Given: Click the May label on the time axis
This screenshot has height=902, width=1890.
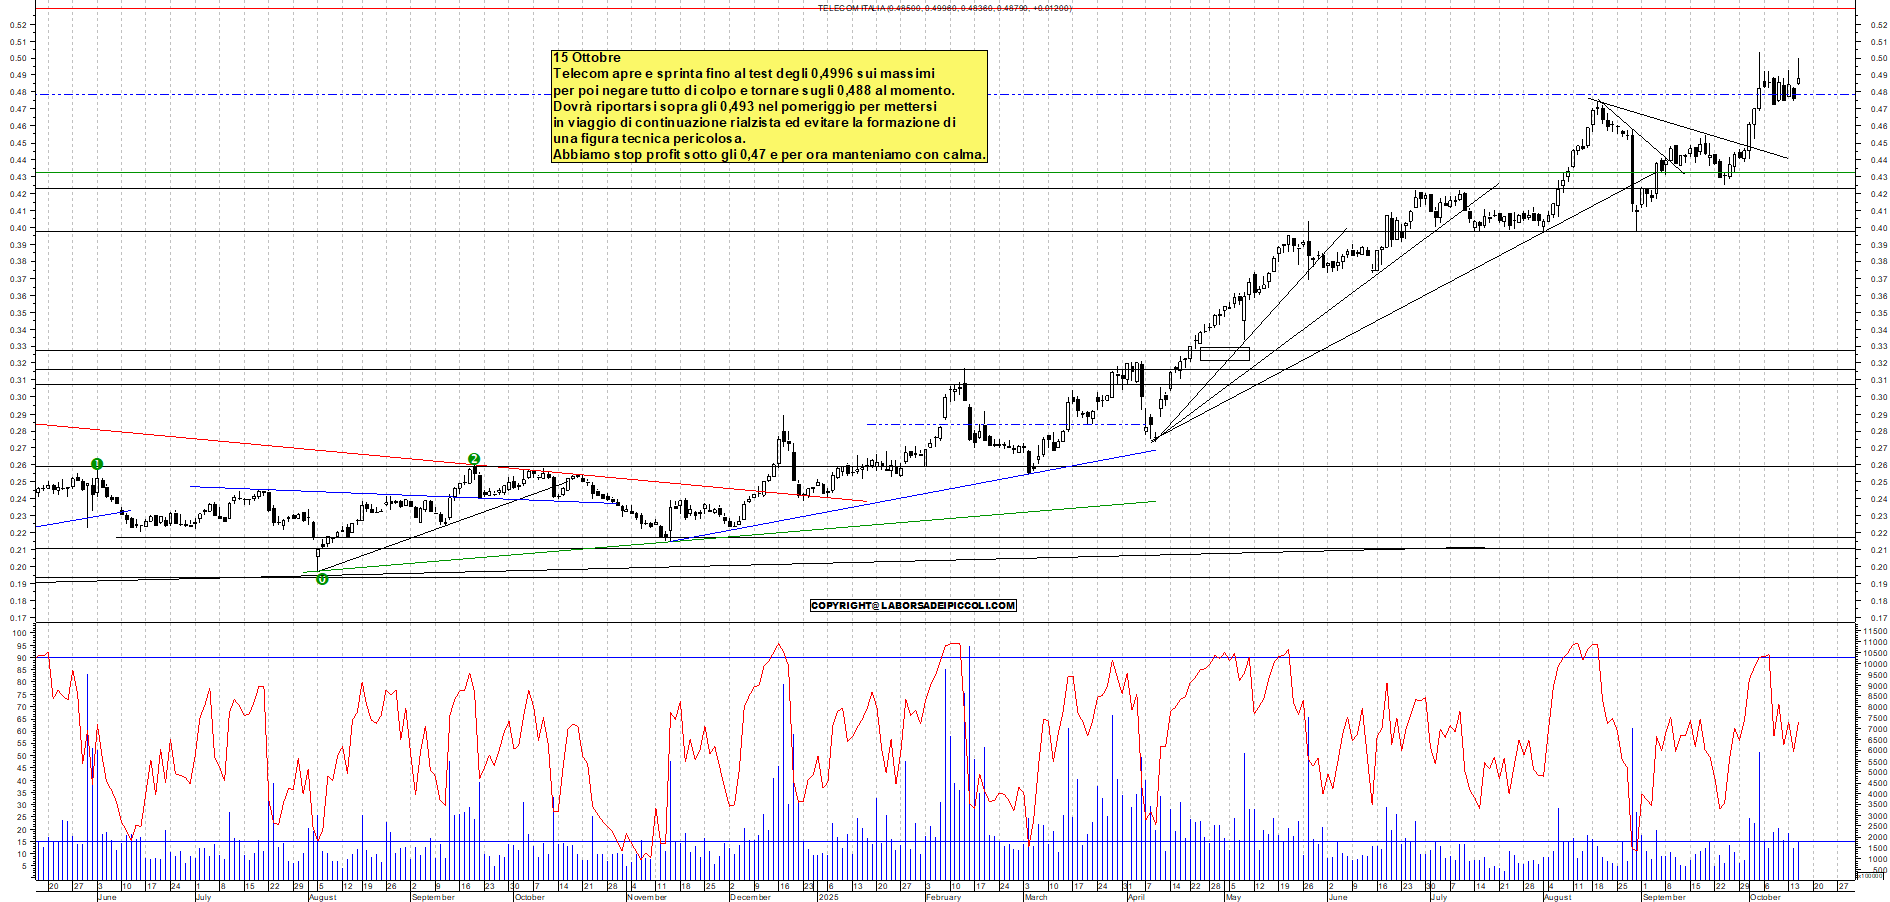Looking at the screenshot, I should [1233, 897].
